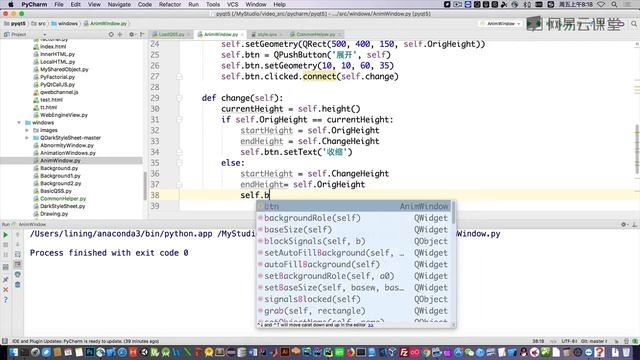The image size is (640, 360).
Task: Open the VCS menu
Action: tap(232, 4)
